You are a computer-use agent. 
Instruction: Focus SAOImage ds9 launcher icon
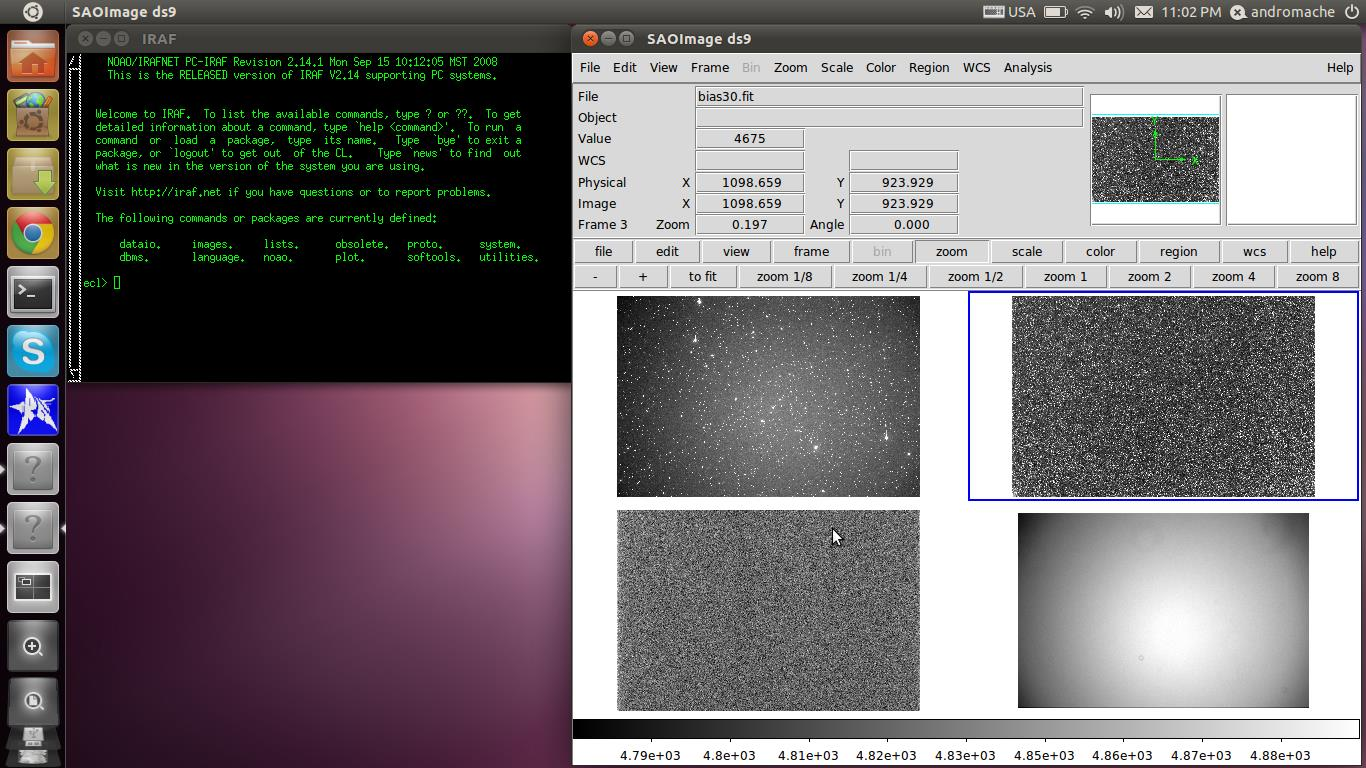(33, 410)
